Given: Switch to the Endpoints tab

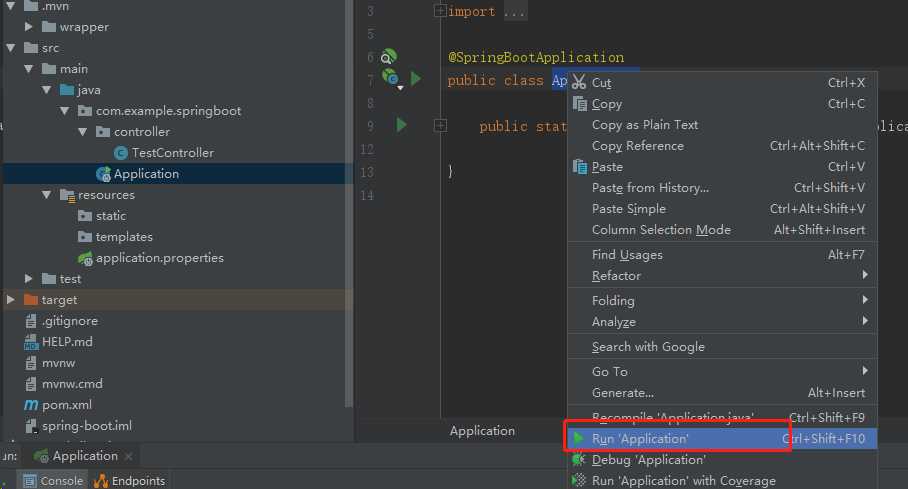Looking at the screenshot, I should pyautogui.click(x=130, y=481).
